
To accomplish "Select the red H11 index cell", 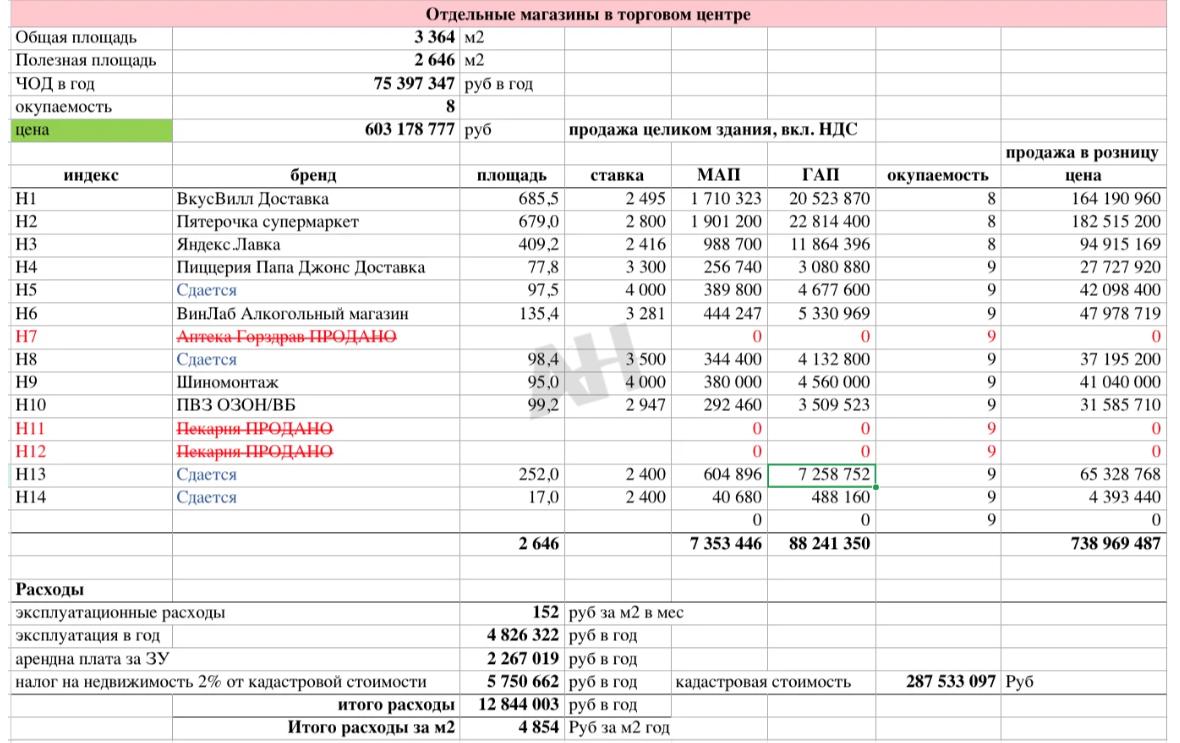I will (x=31, y=429).
